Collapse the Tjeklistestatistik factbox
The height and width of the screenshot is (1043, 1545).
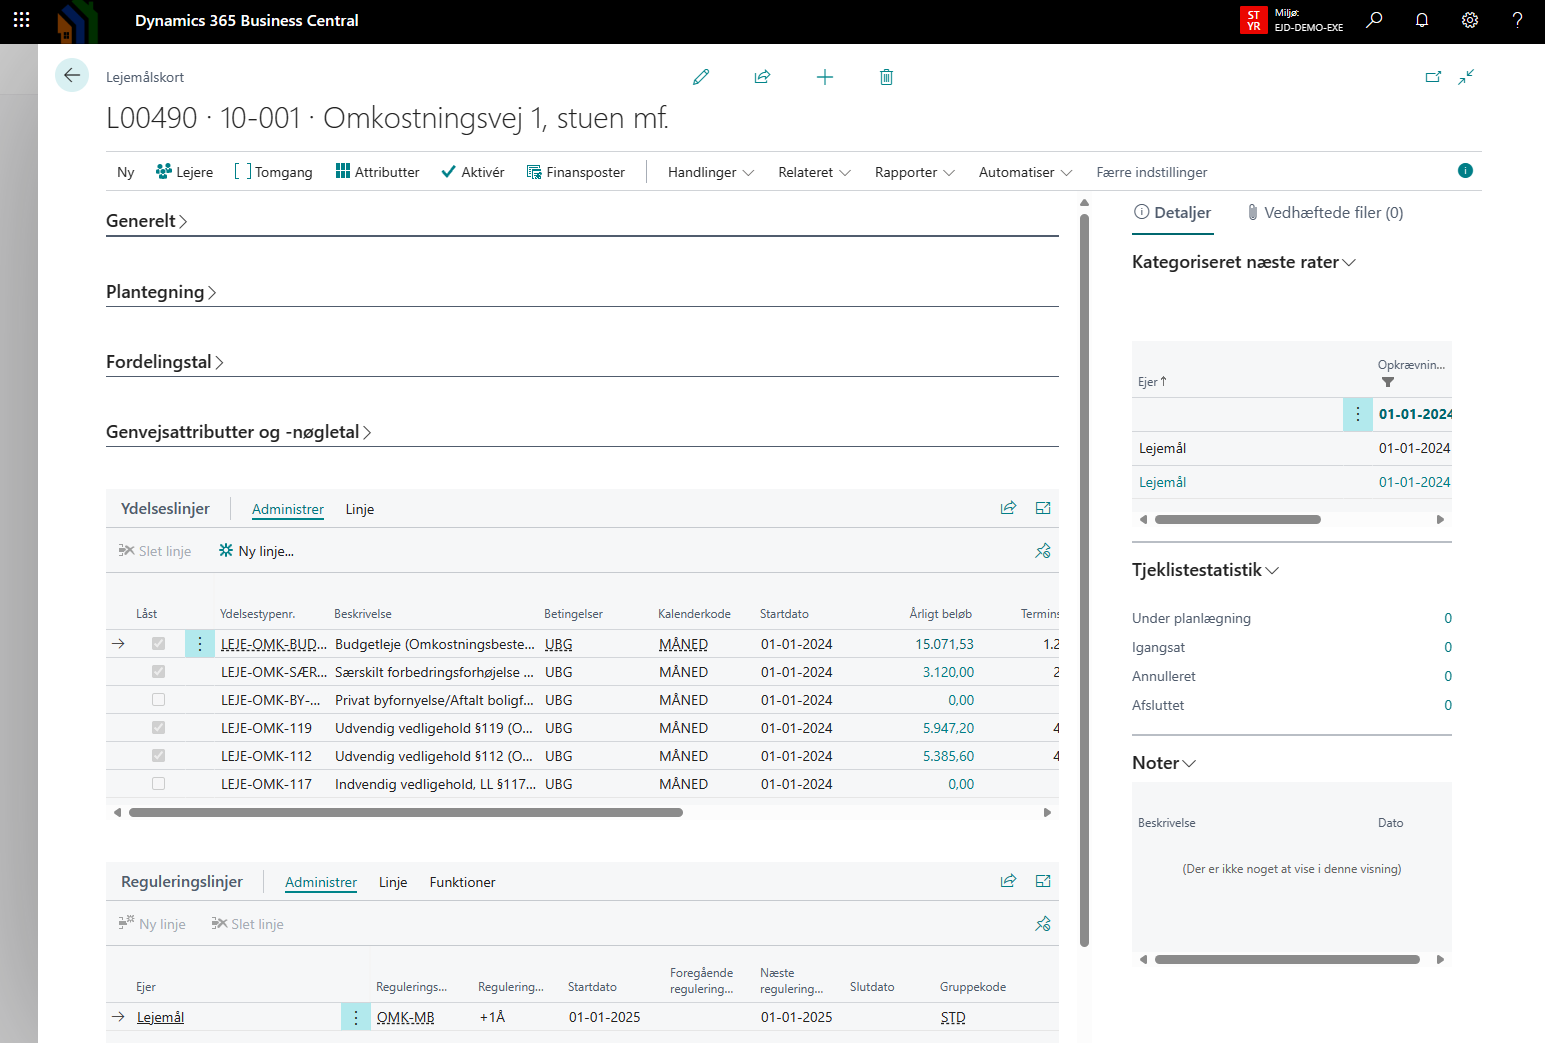1206,570
